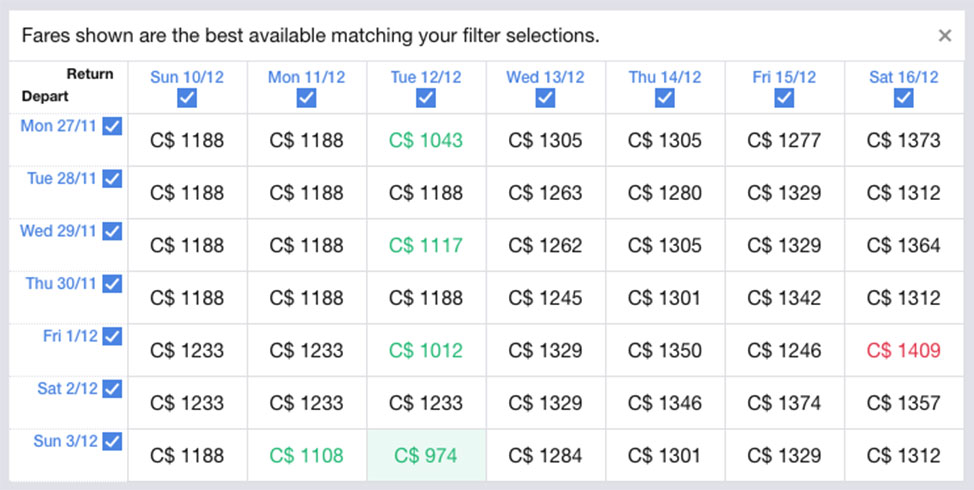Select the lowest fare C$ 974
Image resolution: width=974 pixels, height=490 pixels.
pyautogui.click(x=426, y=455)
